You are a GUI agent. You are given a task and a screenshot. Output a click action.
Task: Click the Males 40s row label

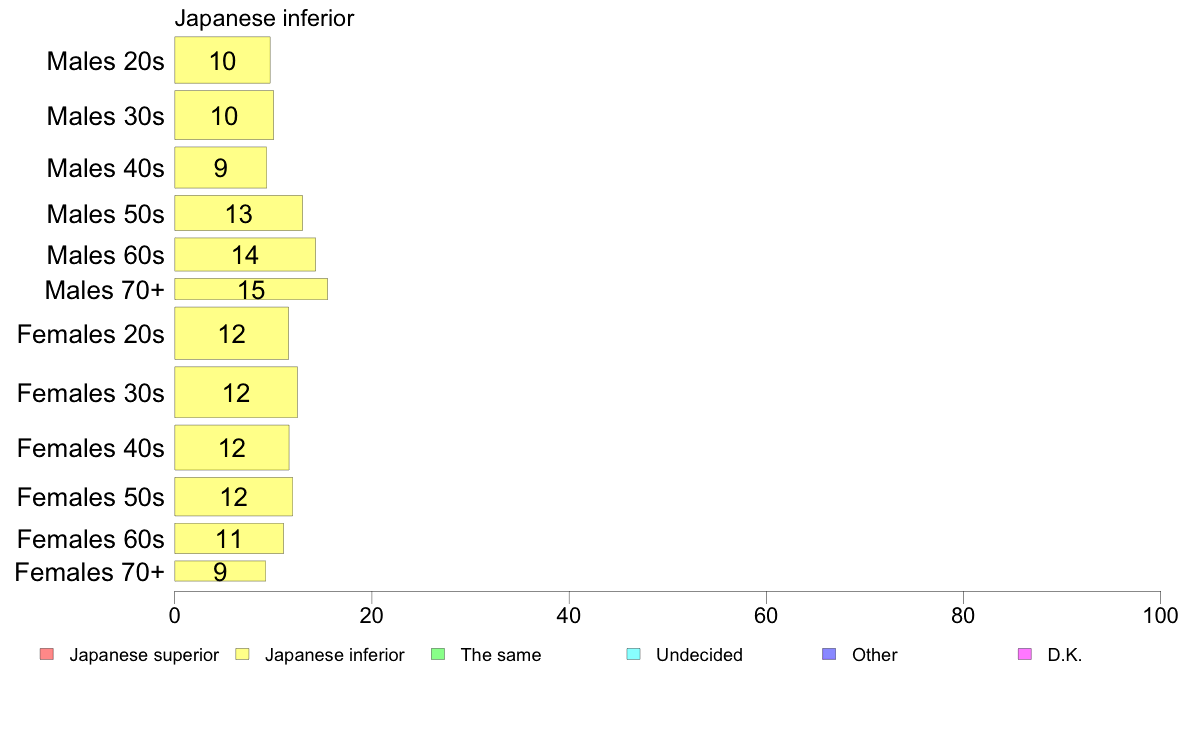coord(105,168)
